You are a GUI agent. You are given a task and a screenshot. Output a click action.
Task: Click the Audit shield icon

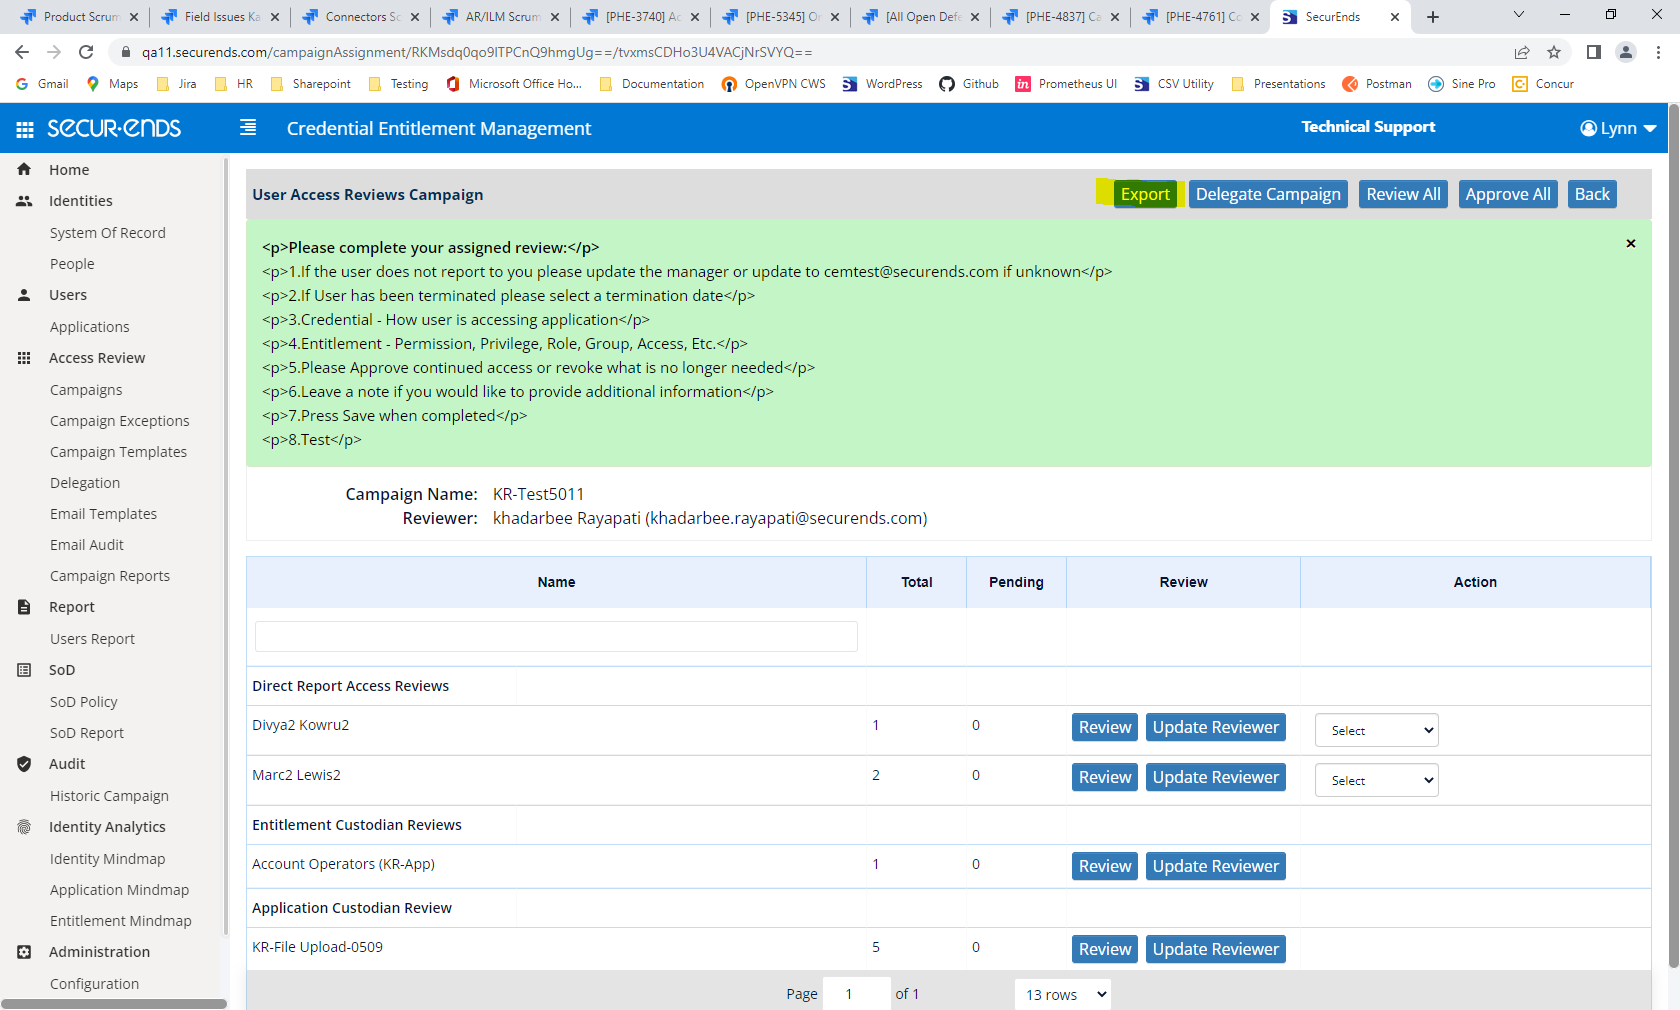pos(24,763)
